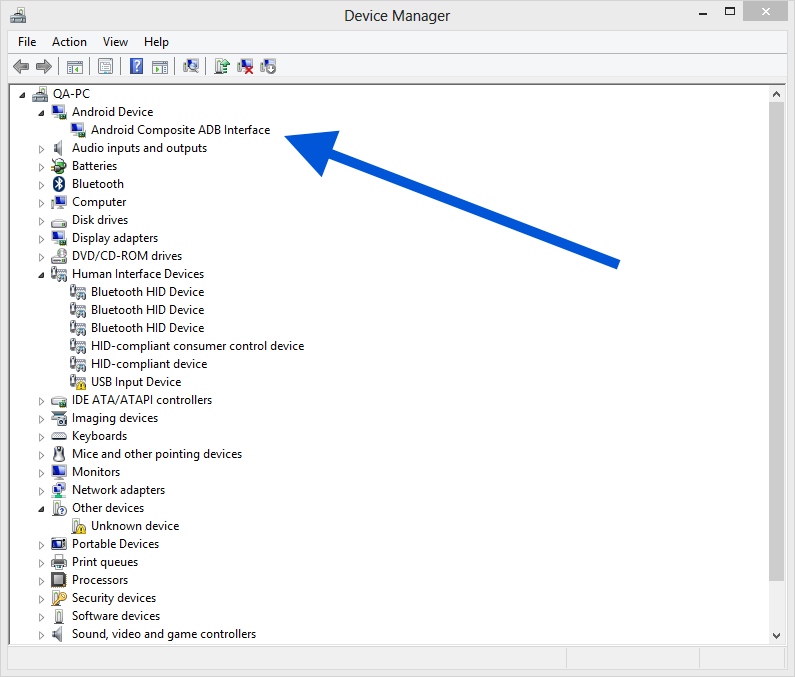This screenshot has width=795, height=677.
Task: Collapse the QA-PC root node
Action: point(22,95)
